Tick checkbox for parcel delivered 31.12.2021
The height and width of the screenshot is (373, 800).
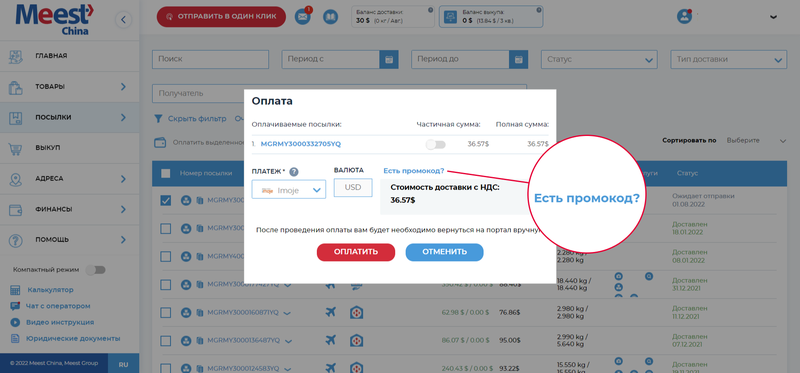click(165, 284)
